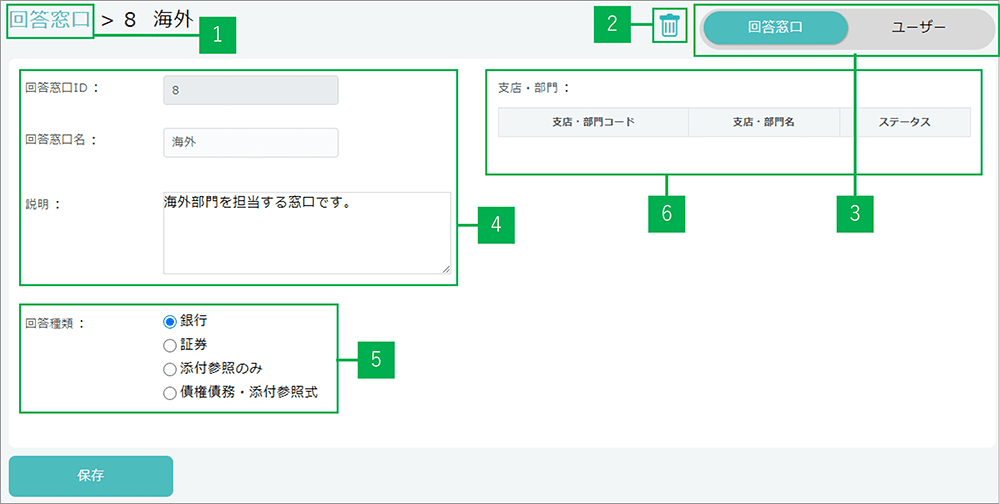Grab the resize handle of 説明 textarea
The height and width of the screenshot is (504, 1000).
[445, 268]
